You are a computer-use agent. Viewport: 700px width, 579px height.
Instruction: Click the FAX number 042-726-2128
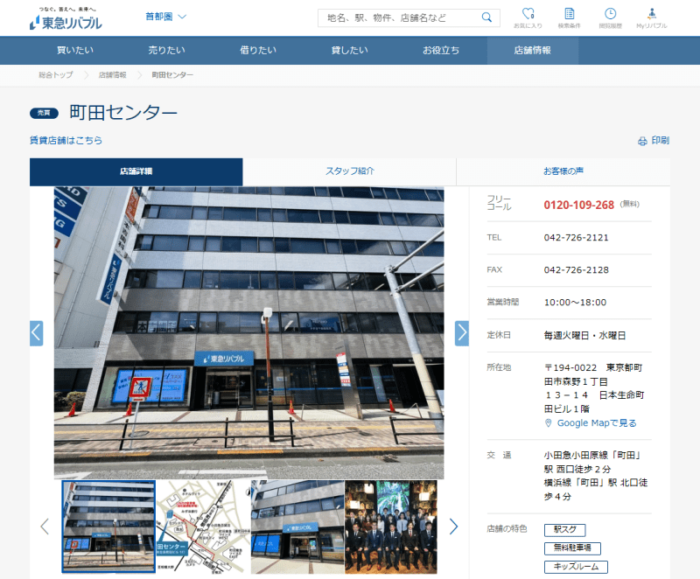(576, 270)
